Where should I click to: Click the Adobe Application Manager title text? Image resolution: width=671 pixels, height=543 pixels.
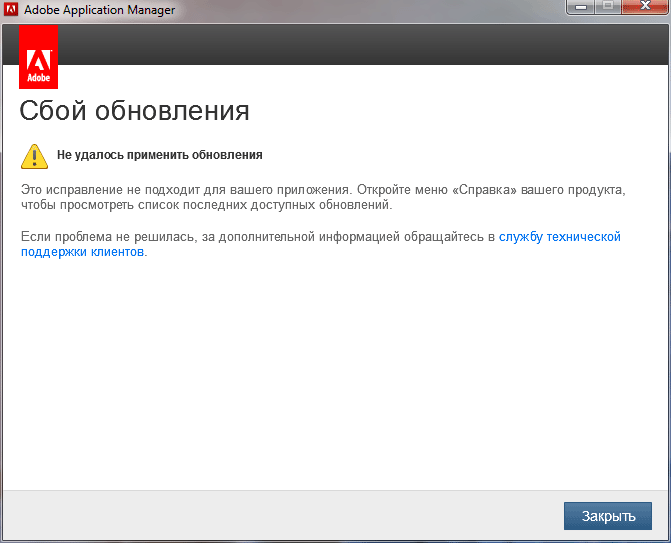(99, 9)
